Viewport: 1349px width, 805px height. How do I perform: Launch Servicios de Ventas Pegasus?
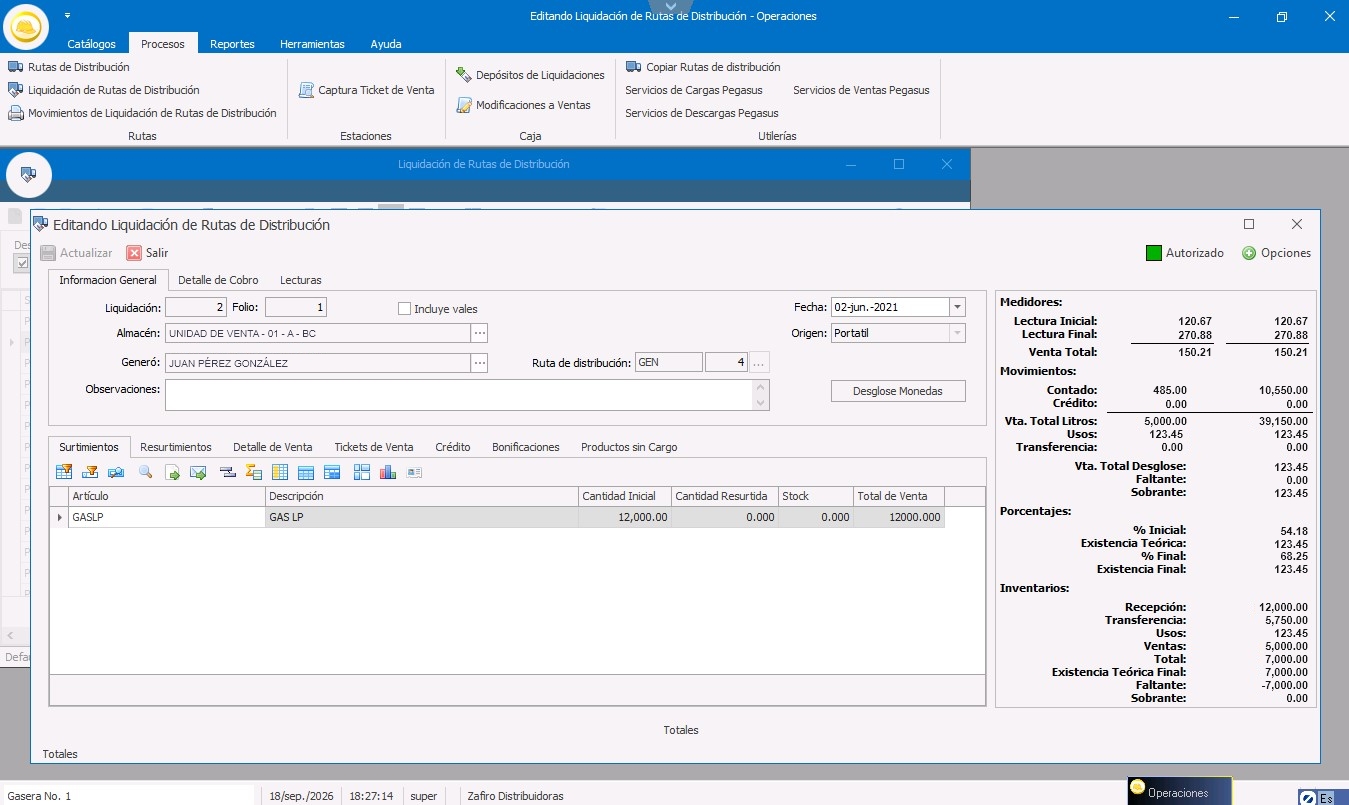pyautogui.click(x=861, y=90)
